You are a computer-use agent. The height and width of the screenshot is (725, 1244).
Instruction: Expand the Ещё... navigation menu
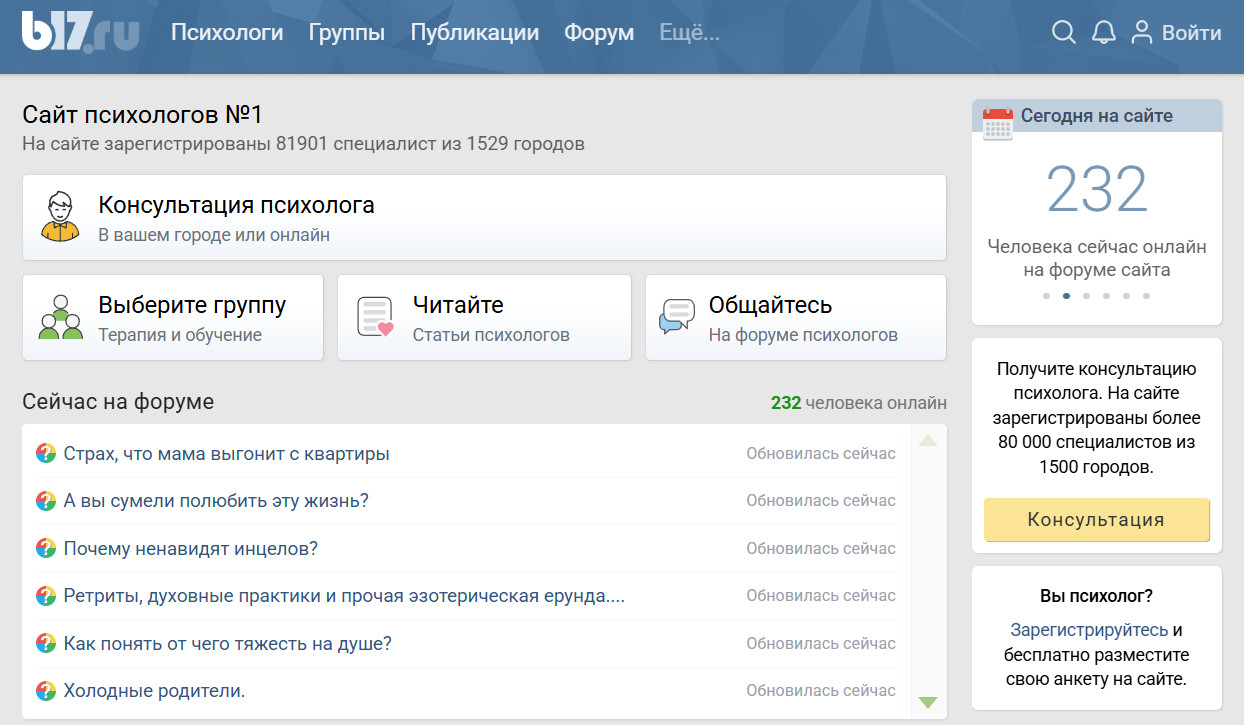point(689,33)
